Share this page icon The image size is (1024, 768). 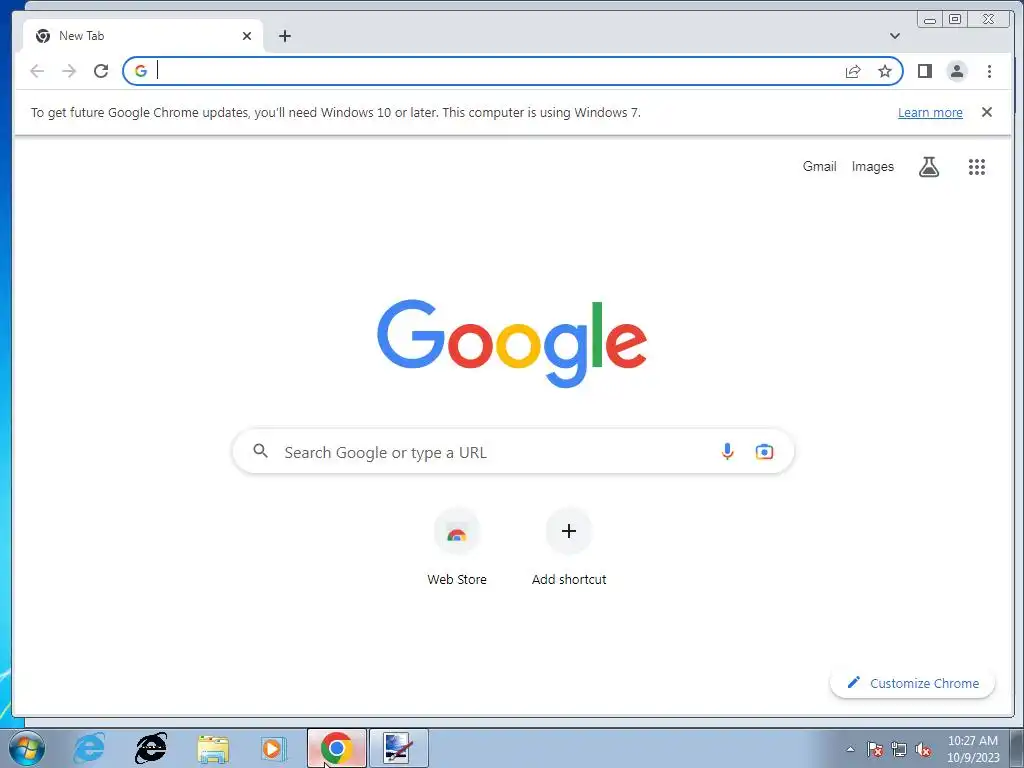click(853, 71)
